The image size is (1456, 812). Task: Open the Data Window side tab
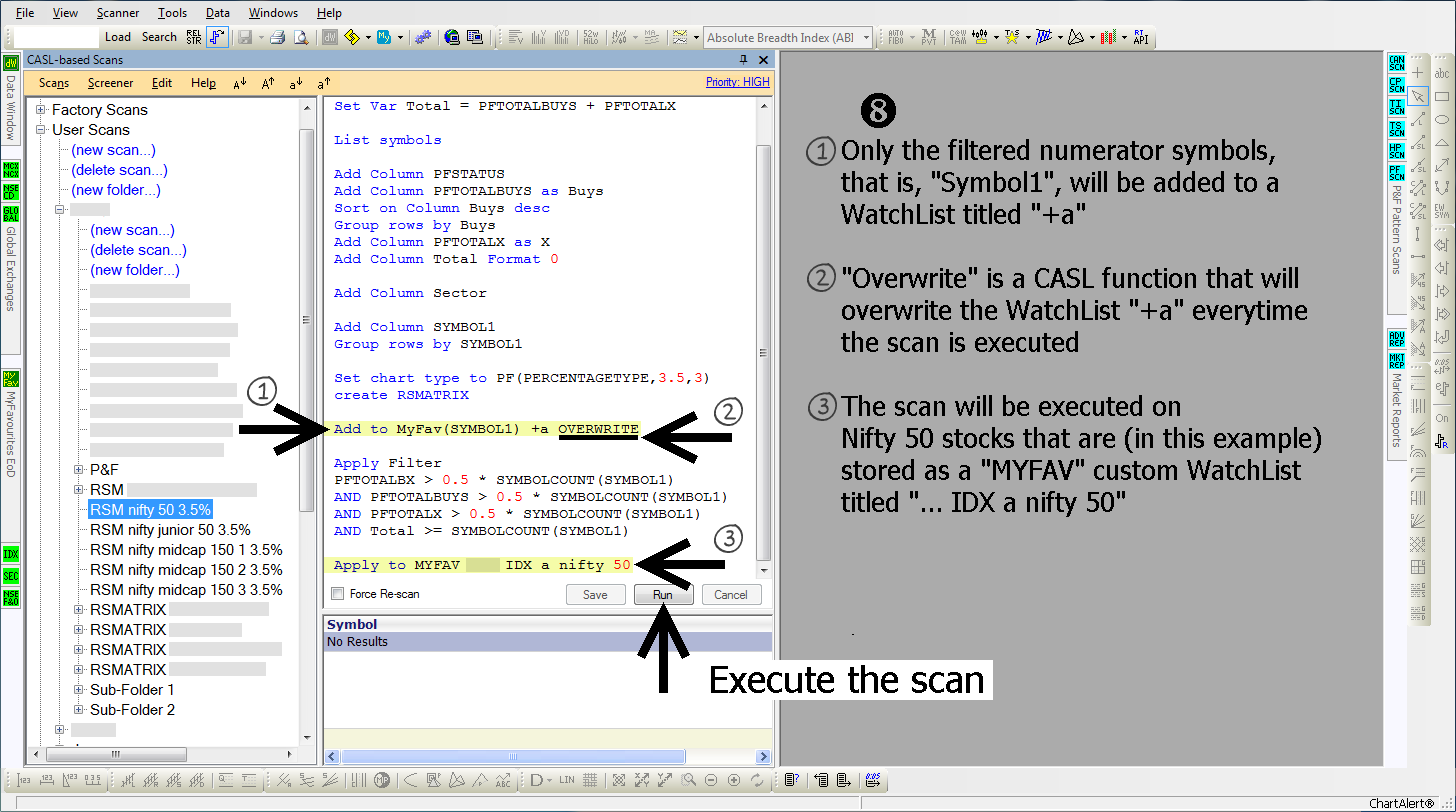pyautogui.click(x=11, y=107)
